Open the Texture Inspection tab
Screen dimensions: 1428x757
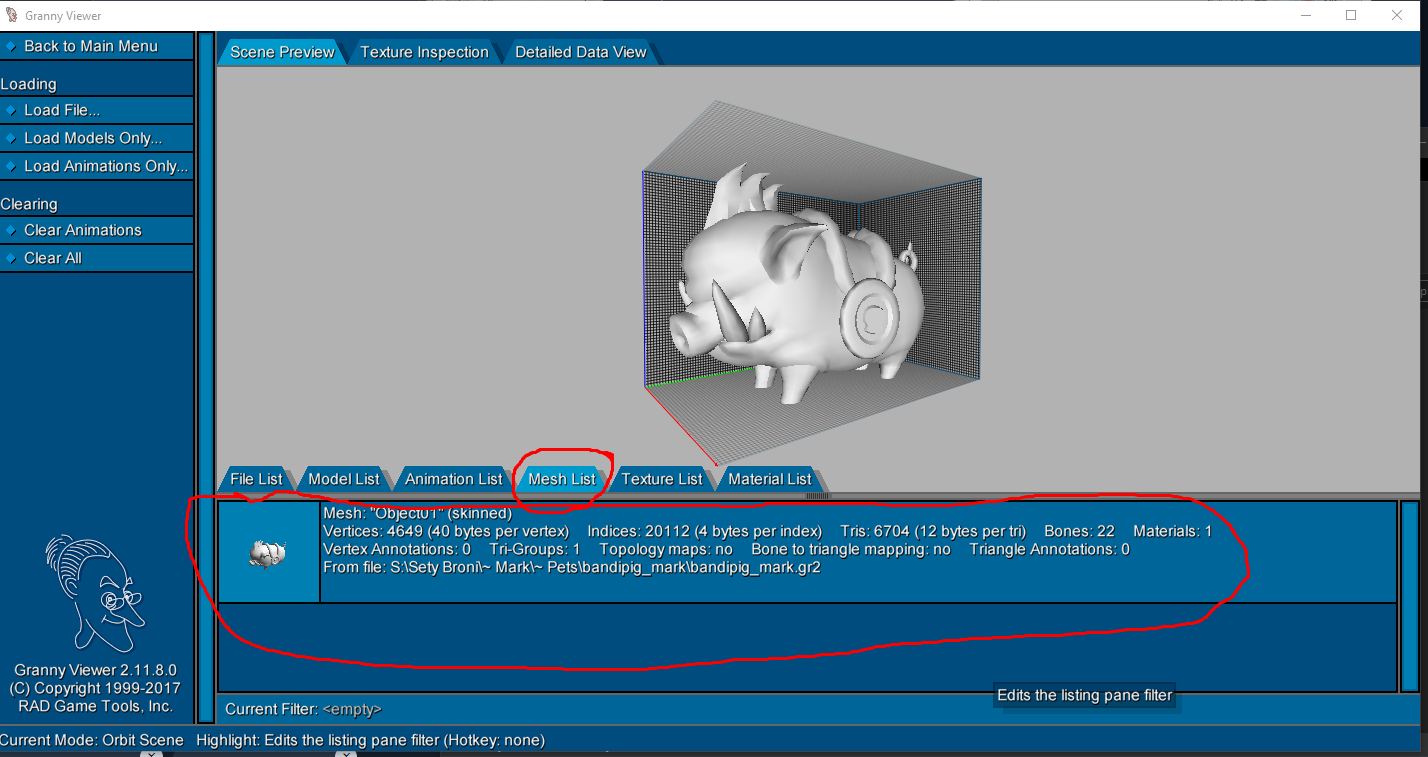click(424, 52)
